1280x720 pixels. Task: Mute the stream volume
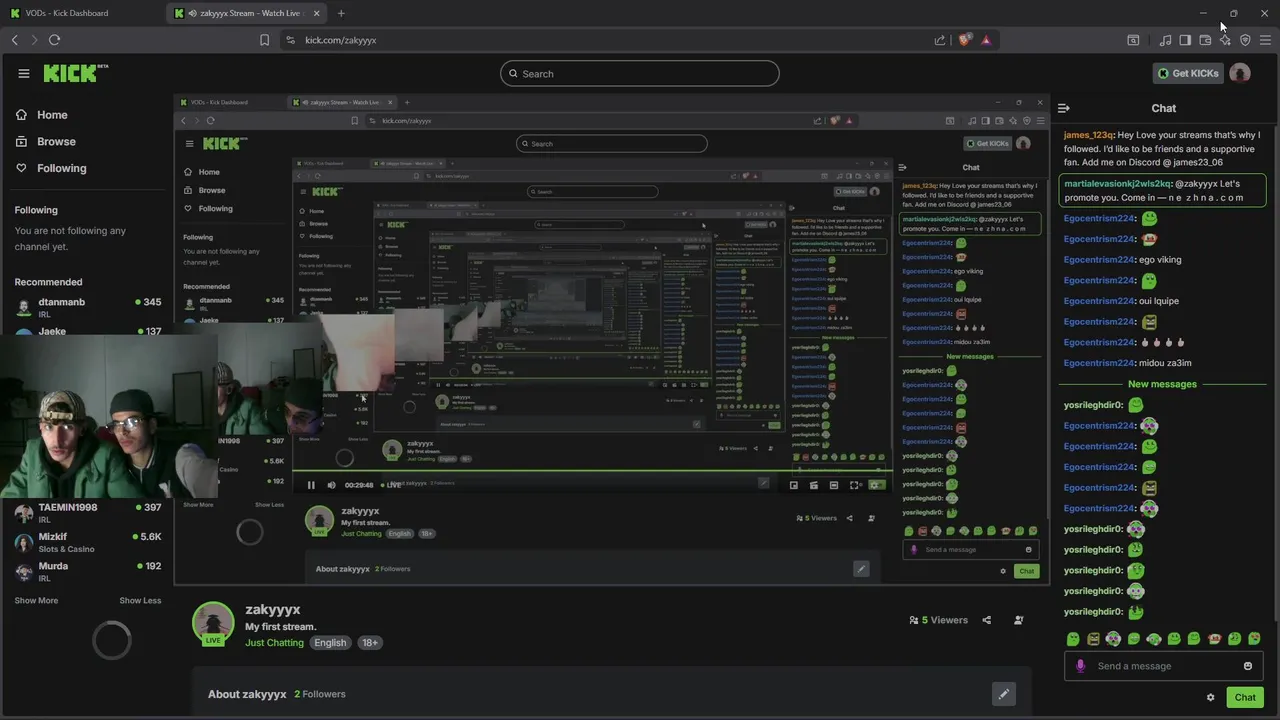pyautogui.click(x=332, y=485)
